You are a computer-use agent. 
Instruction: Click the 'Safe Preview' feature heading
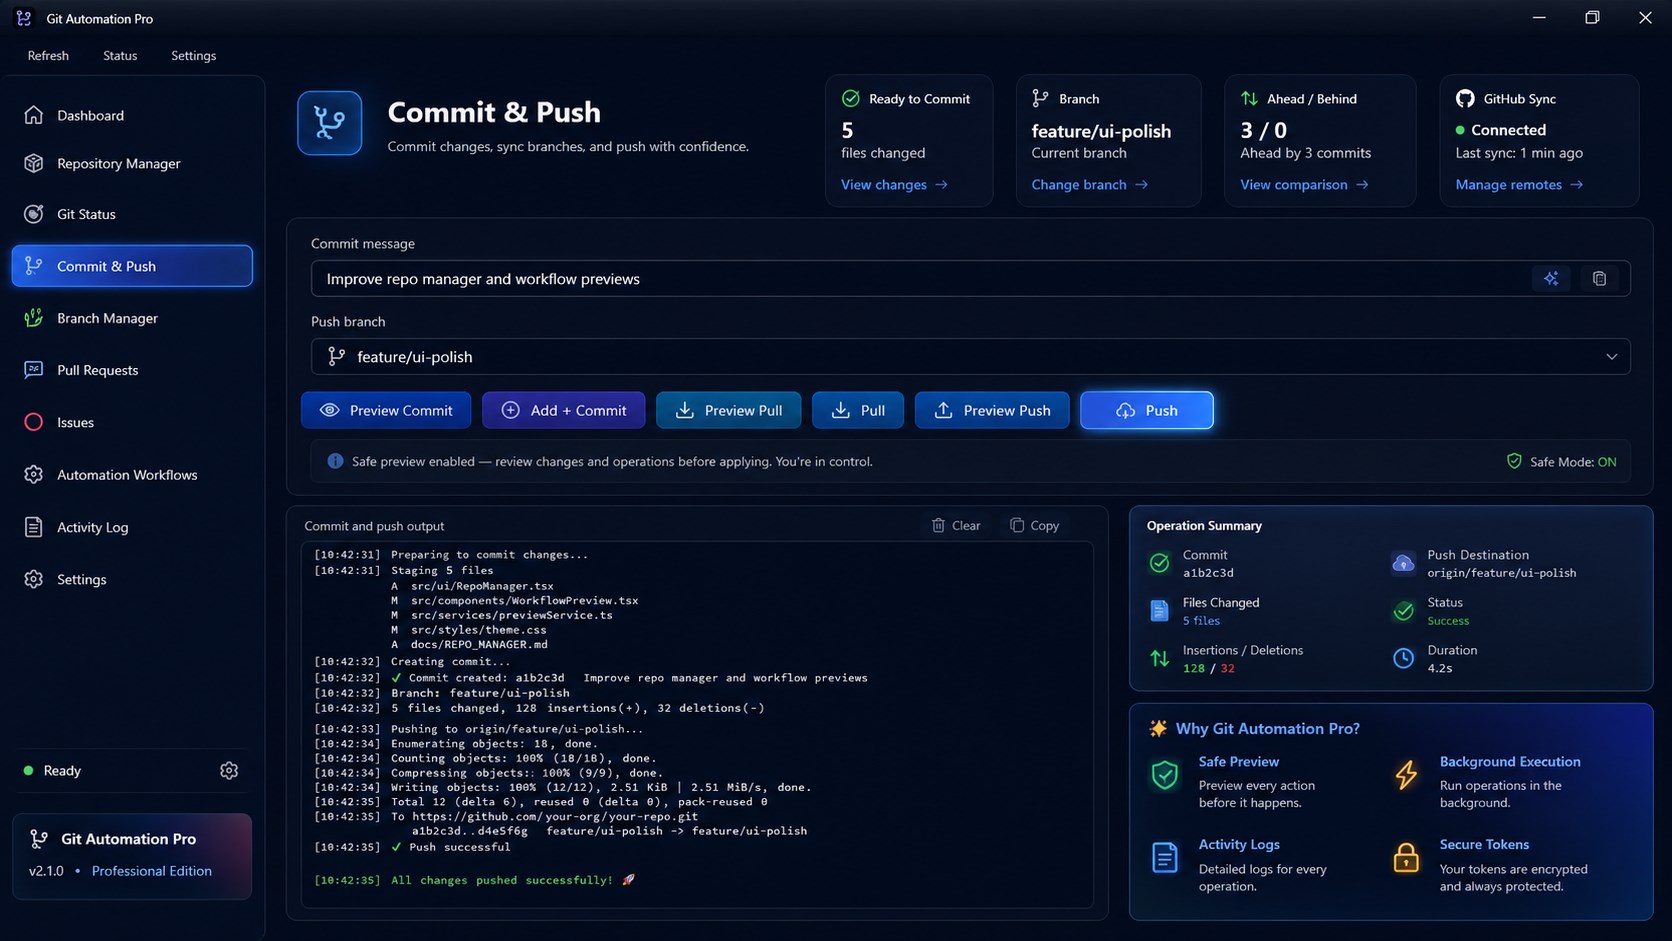coord(1238,762)
